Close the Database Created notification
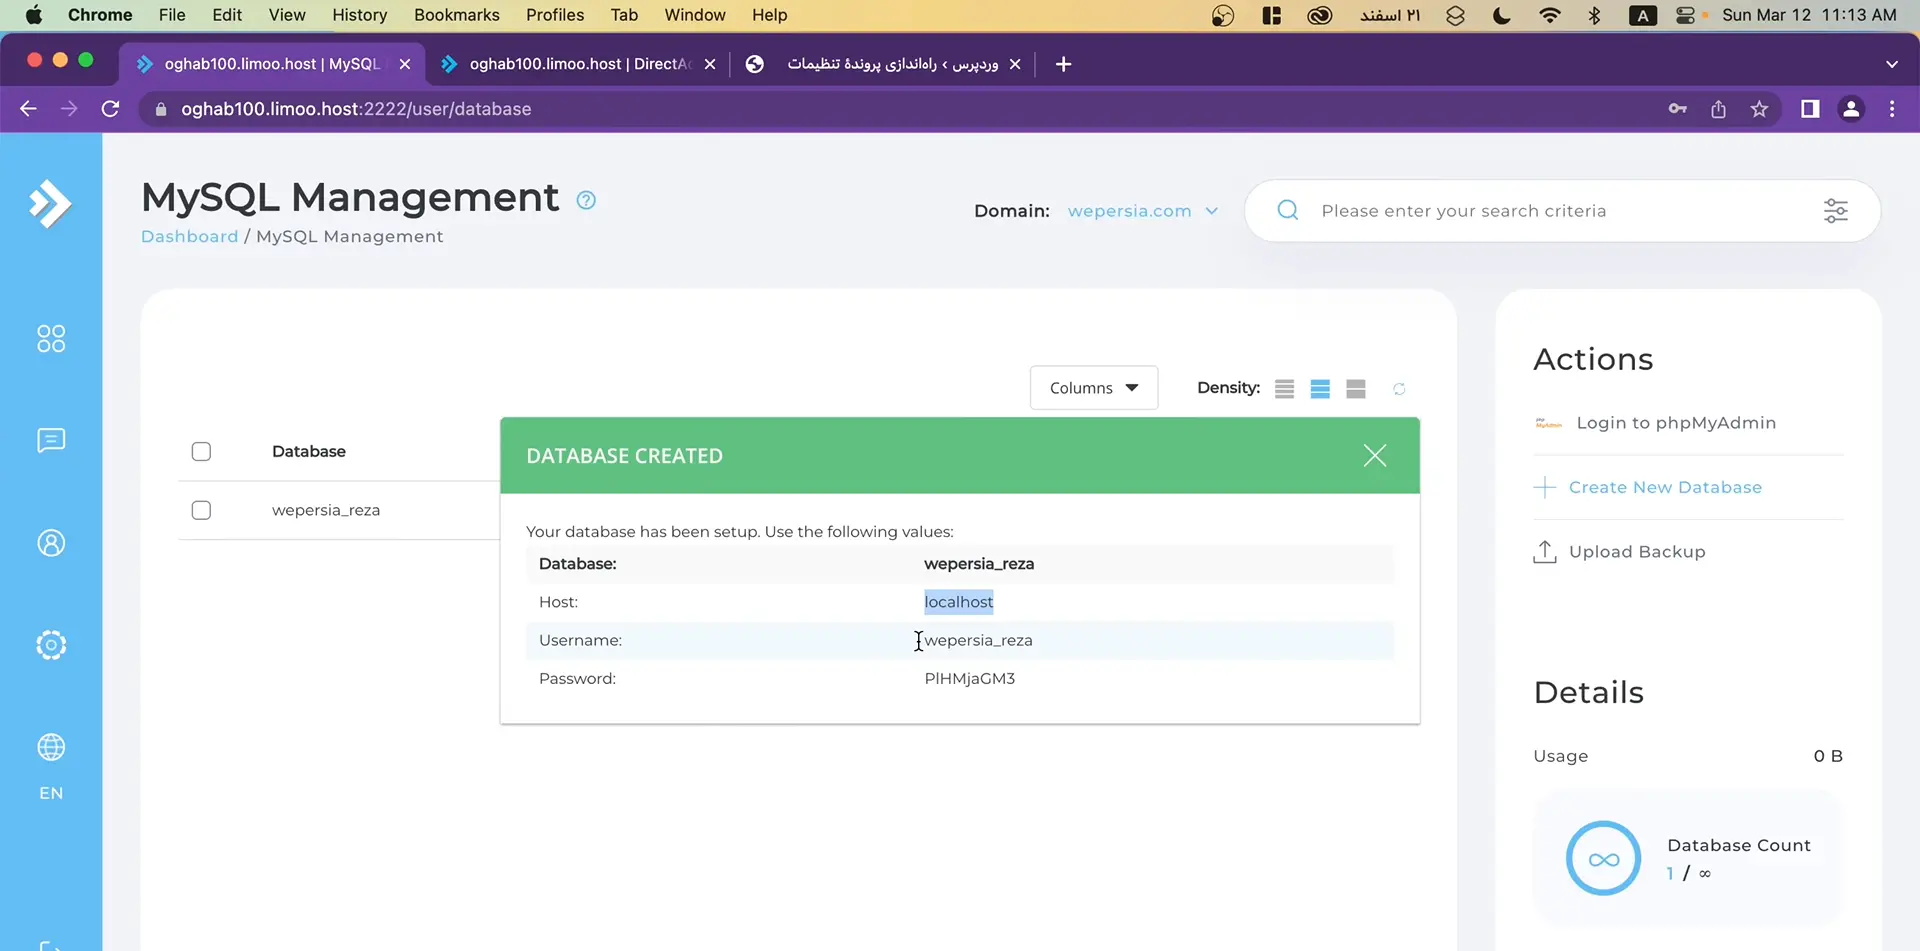This screenshot has height=951, width=1920. click(1375, 456)
